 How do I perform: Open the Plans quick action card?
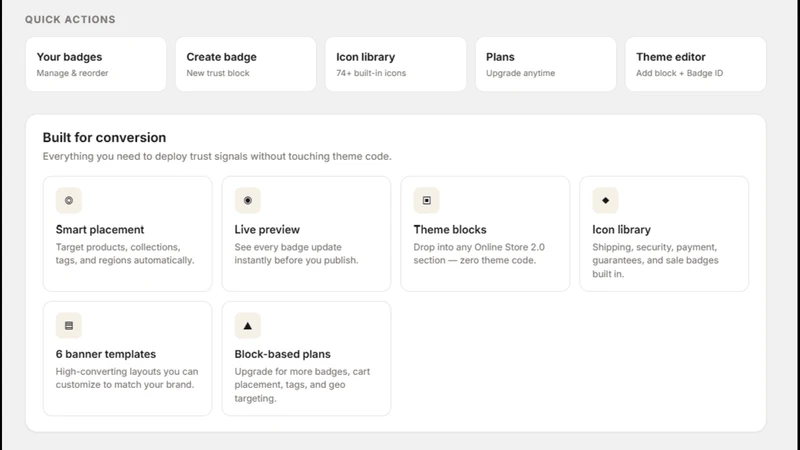[545, 64]
